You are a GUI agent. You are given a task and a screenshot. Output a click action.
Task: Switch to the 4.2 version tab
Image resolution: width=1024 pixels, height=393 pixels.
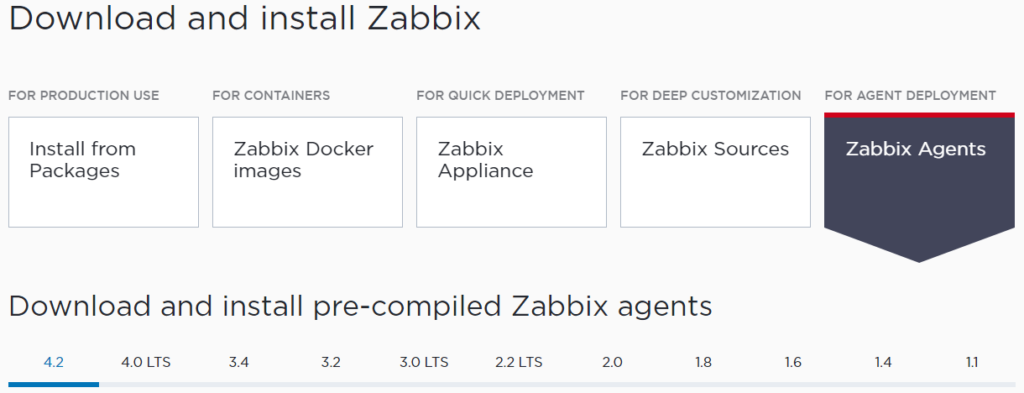(x=54, y=362)
